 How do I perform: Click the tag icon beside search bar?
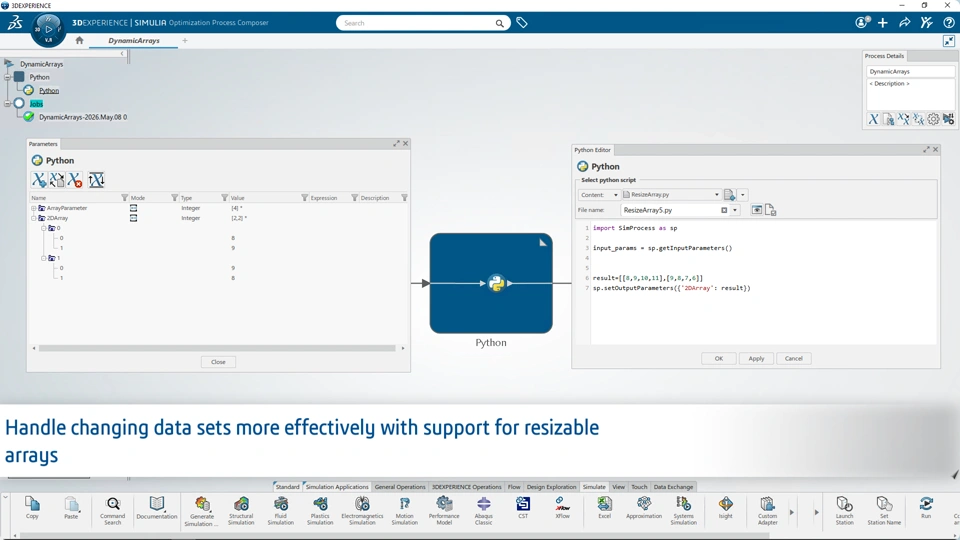522,23
